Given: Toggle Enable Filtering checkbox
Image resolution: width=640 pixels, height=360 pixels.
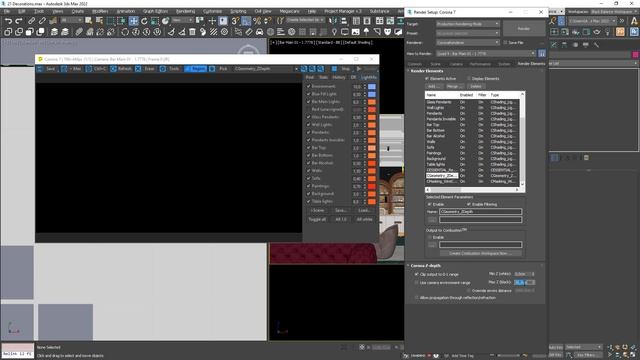Looking at the screenshot, I should pyautogui.click(x=469, y=204).
